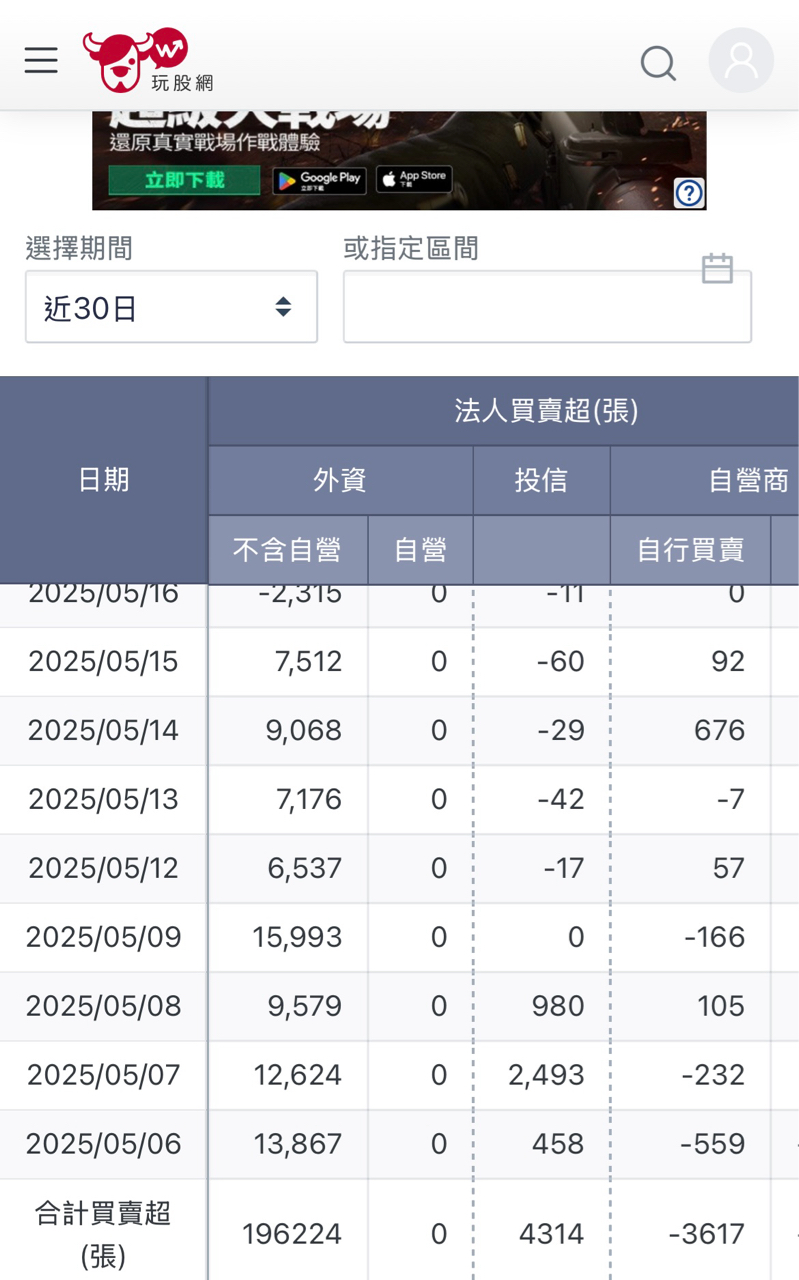Select the 2025/05/13 date cell
799x1280 pixels.
coord(103,800)
